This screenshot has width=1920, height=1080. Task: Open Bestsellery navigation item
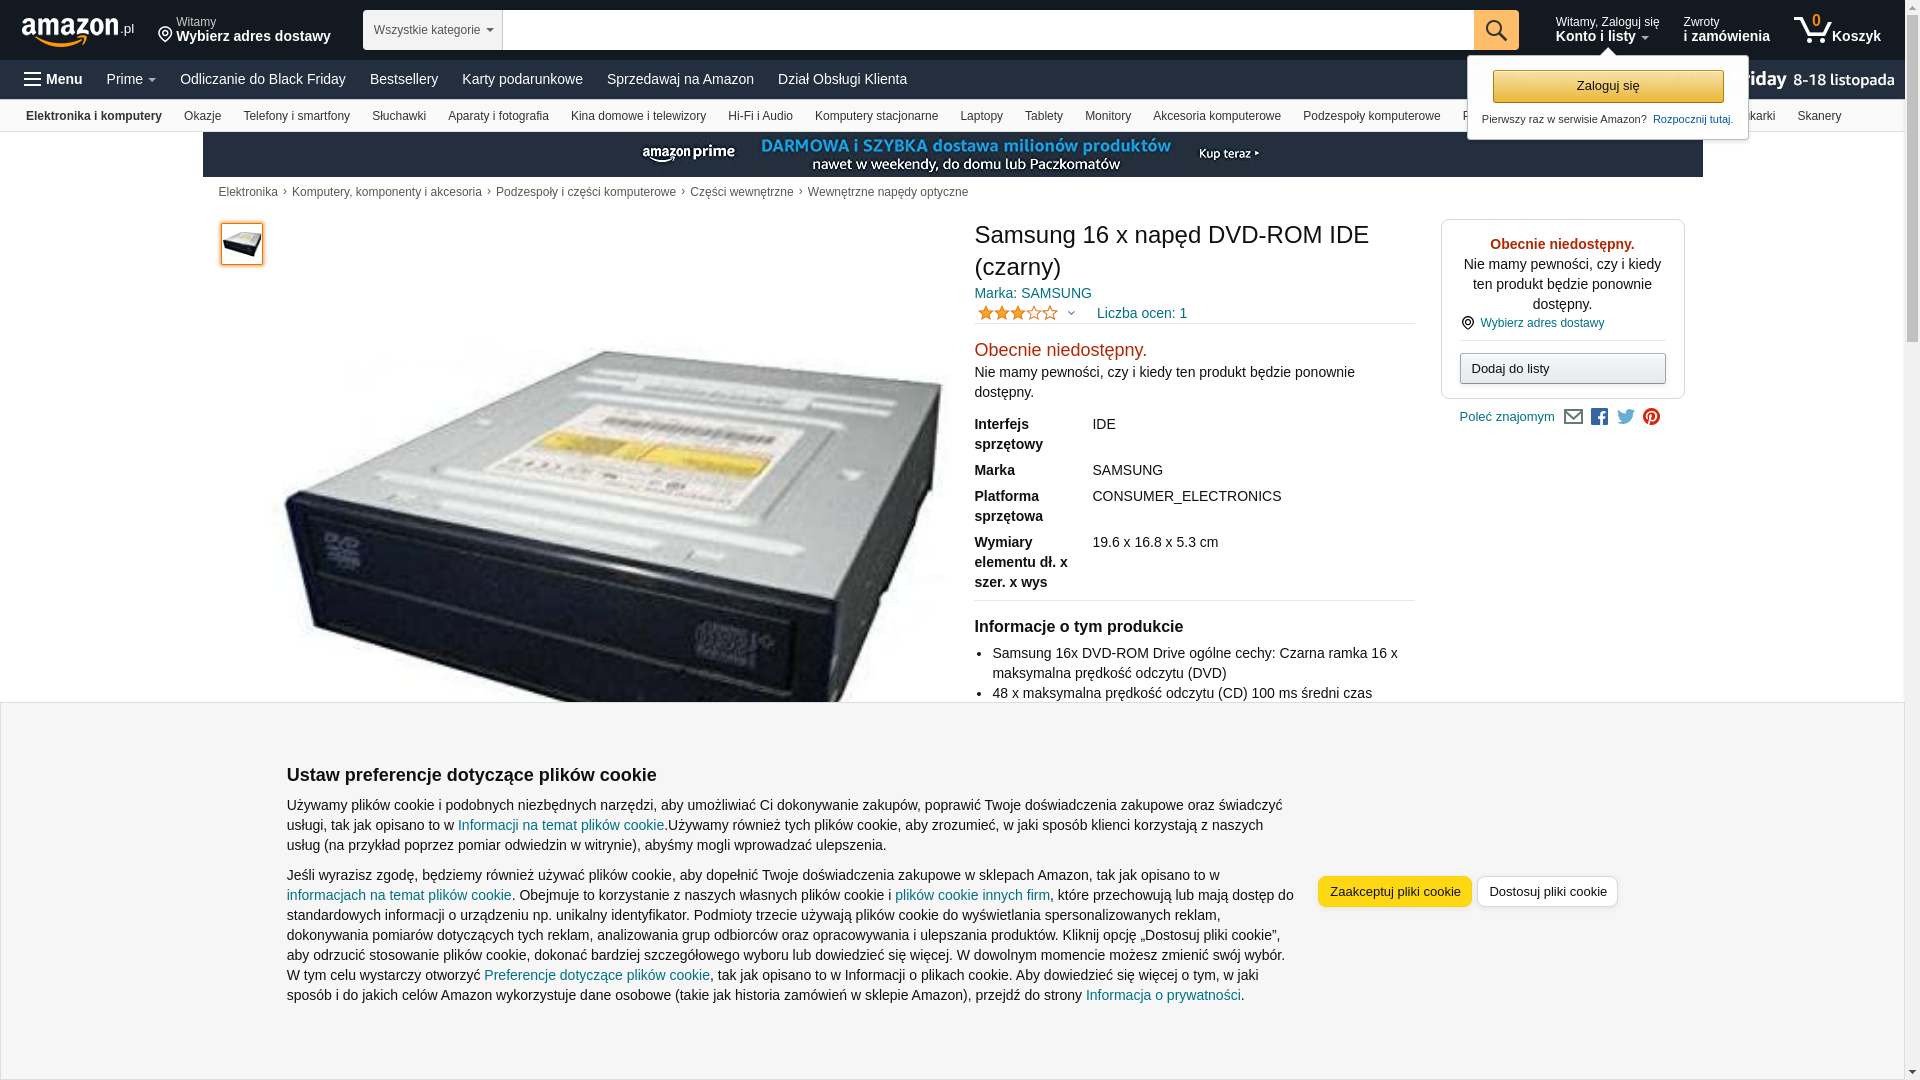point(404,79)
